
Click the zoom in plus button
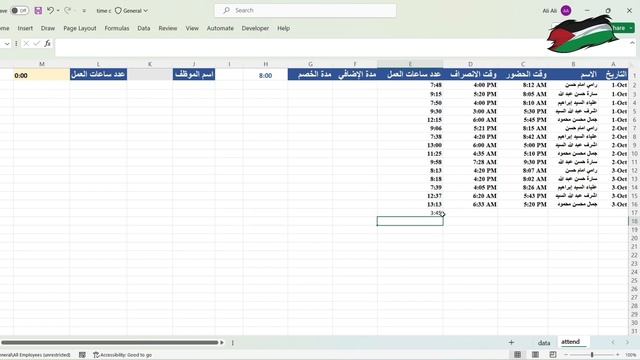pyautogui.click(x=618, y=355)
